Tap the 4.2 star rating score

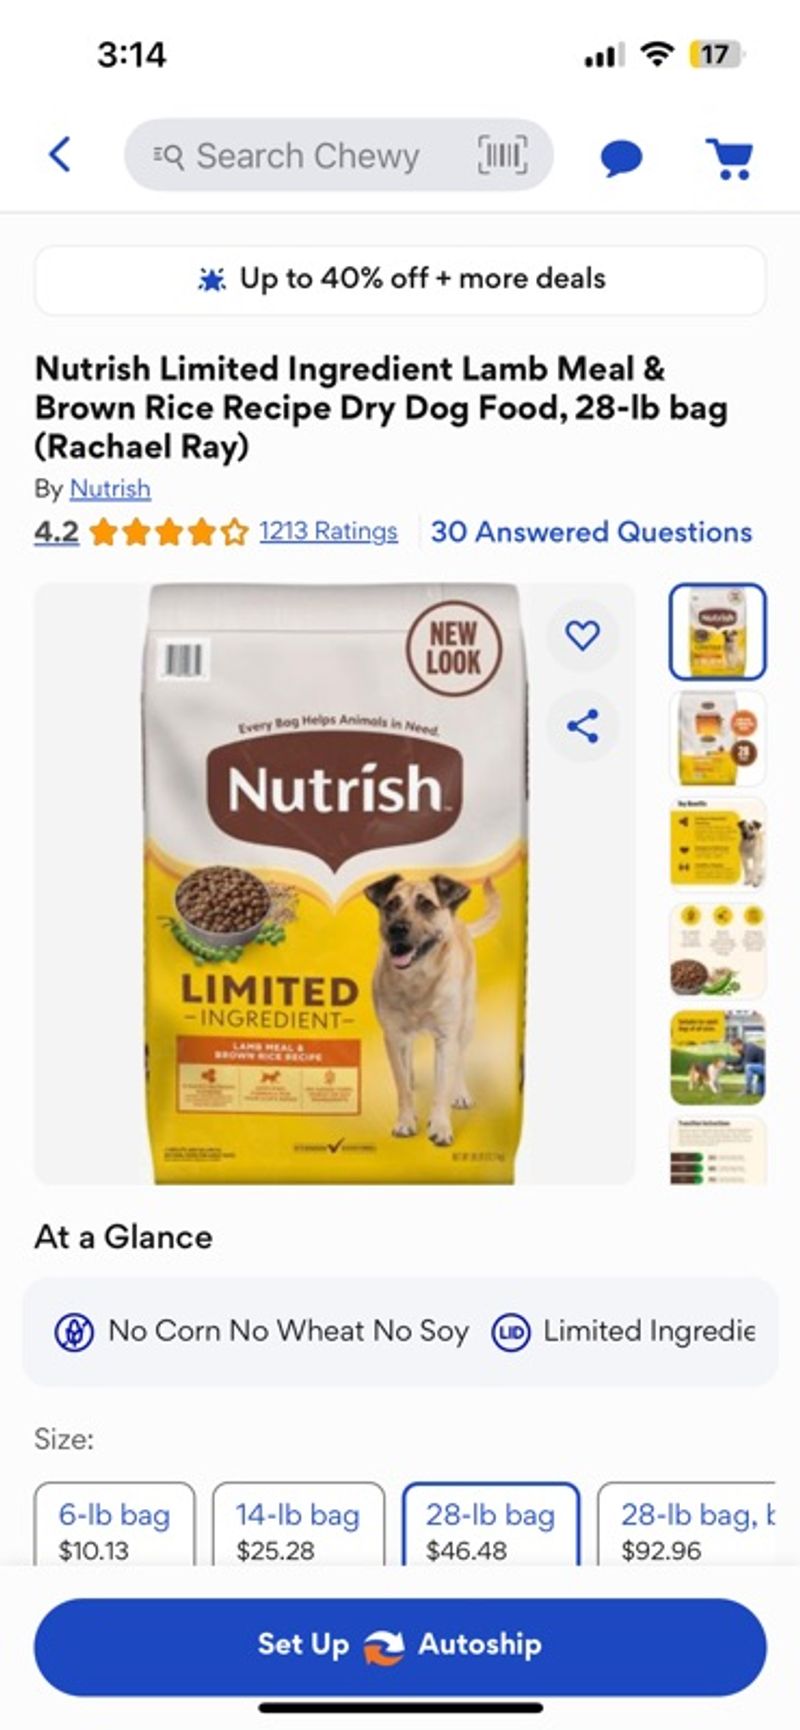56,531
